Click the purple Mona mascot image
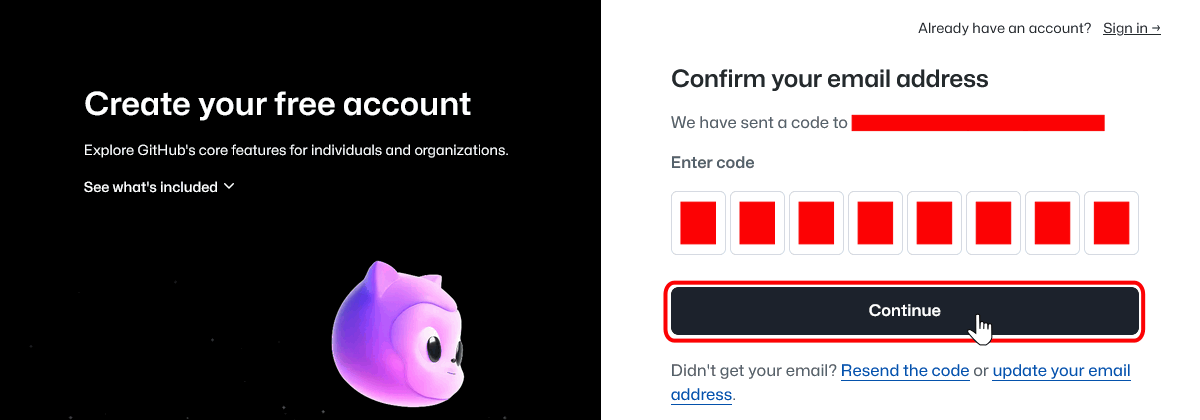This screenshot has width=1200, height=420. click(x=399, y=331)
